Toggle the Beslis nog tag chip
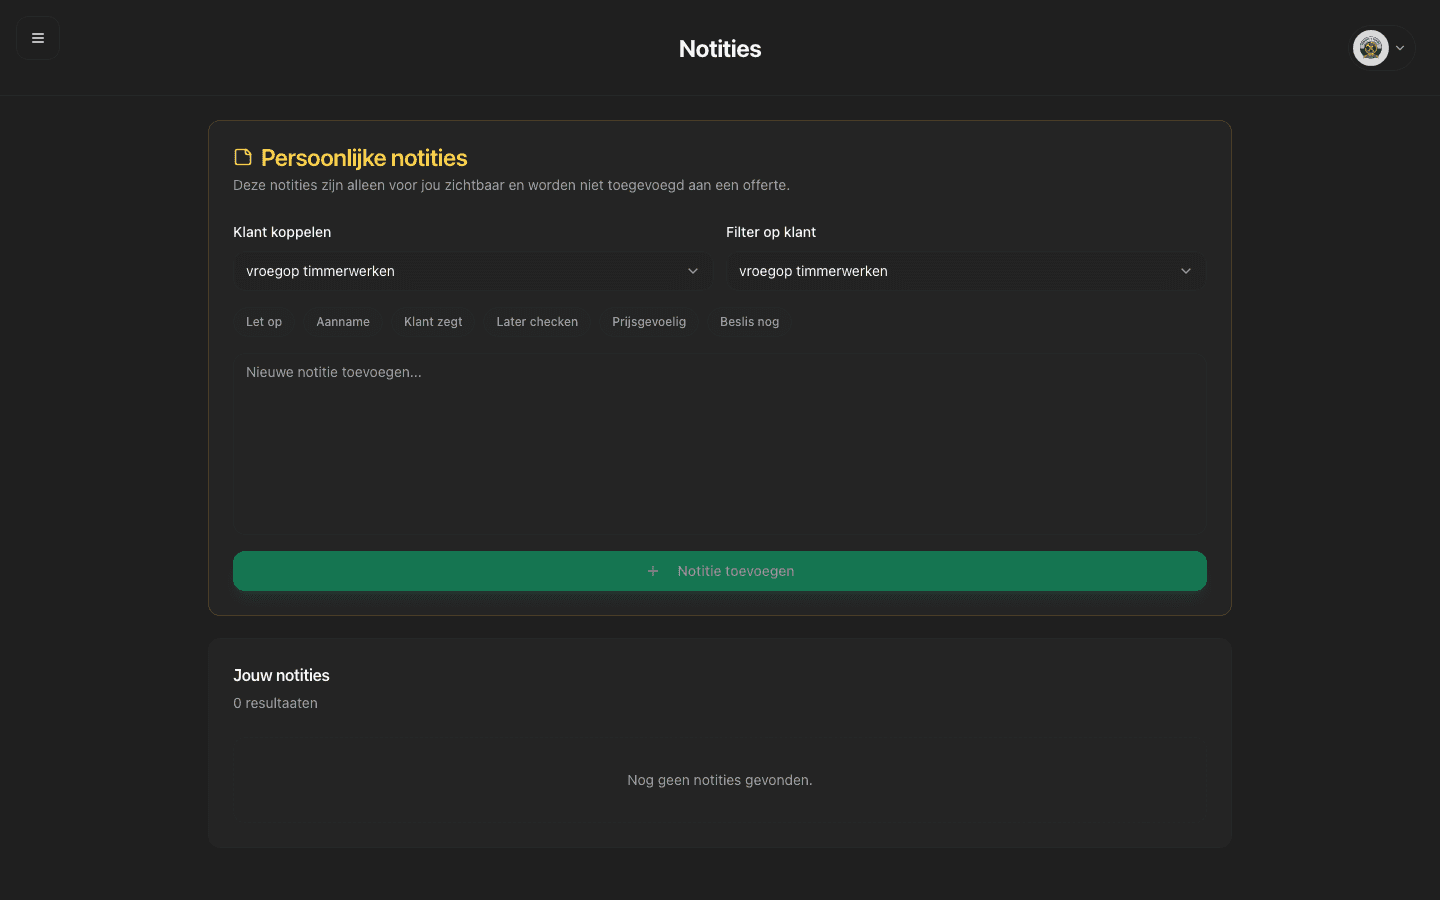The height and width of the screenshot is (900, 1440). [749, 321]
